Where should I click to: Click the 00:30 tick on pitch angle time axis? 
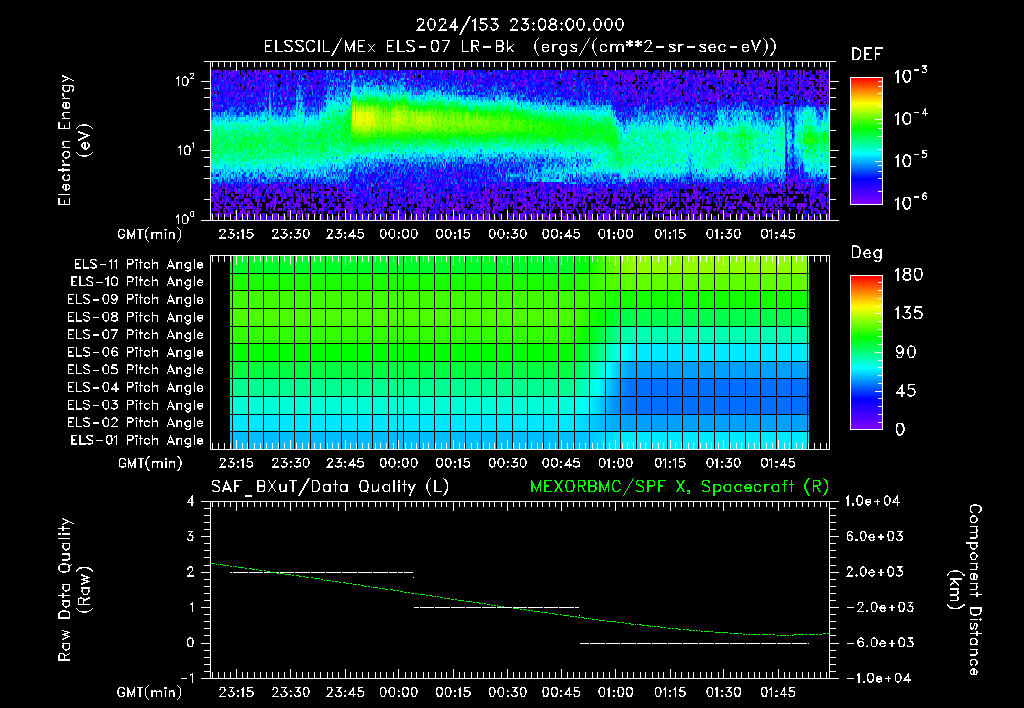pos(507,463)
